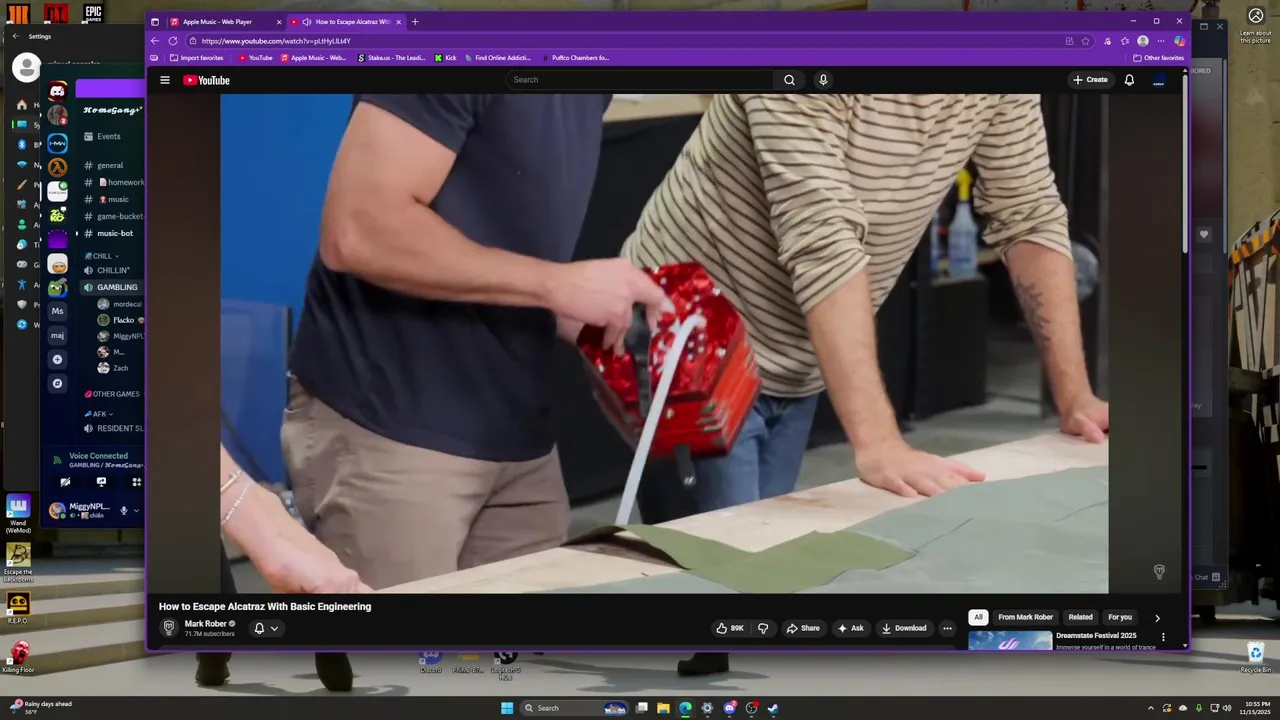The image size is (1280, 720).
Task: Open File Explorer from the taskbar
Action: (x=663, y=708)
